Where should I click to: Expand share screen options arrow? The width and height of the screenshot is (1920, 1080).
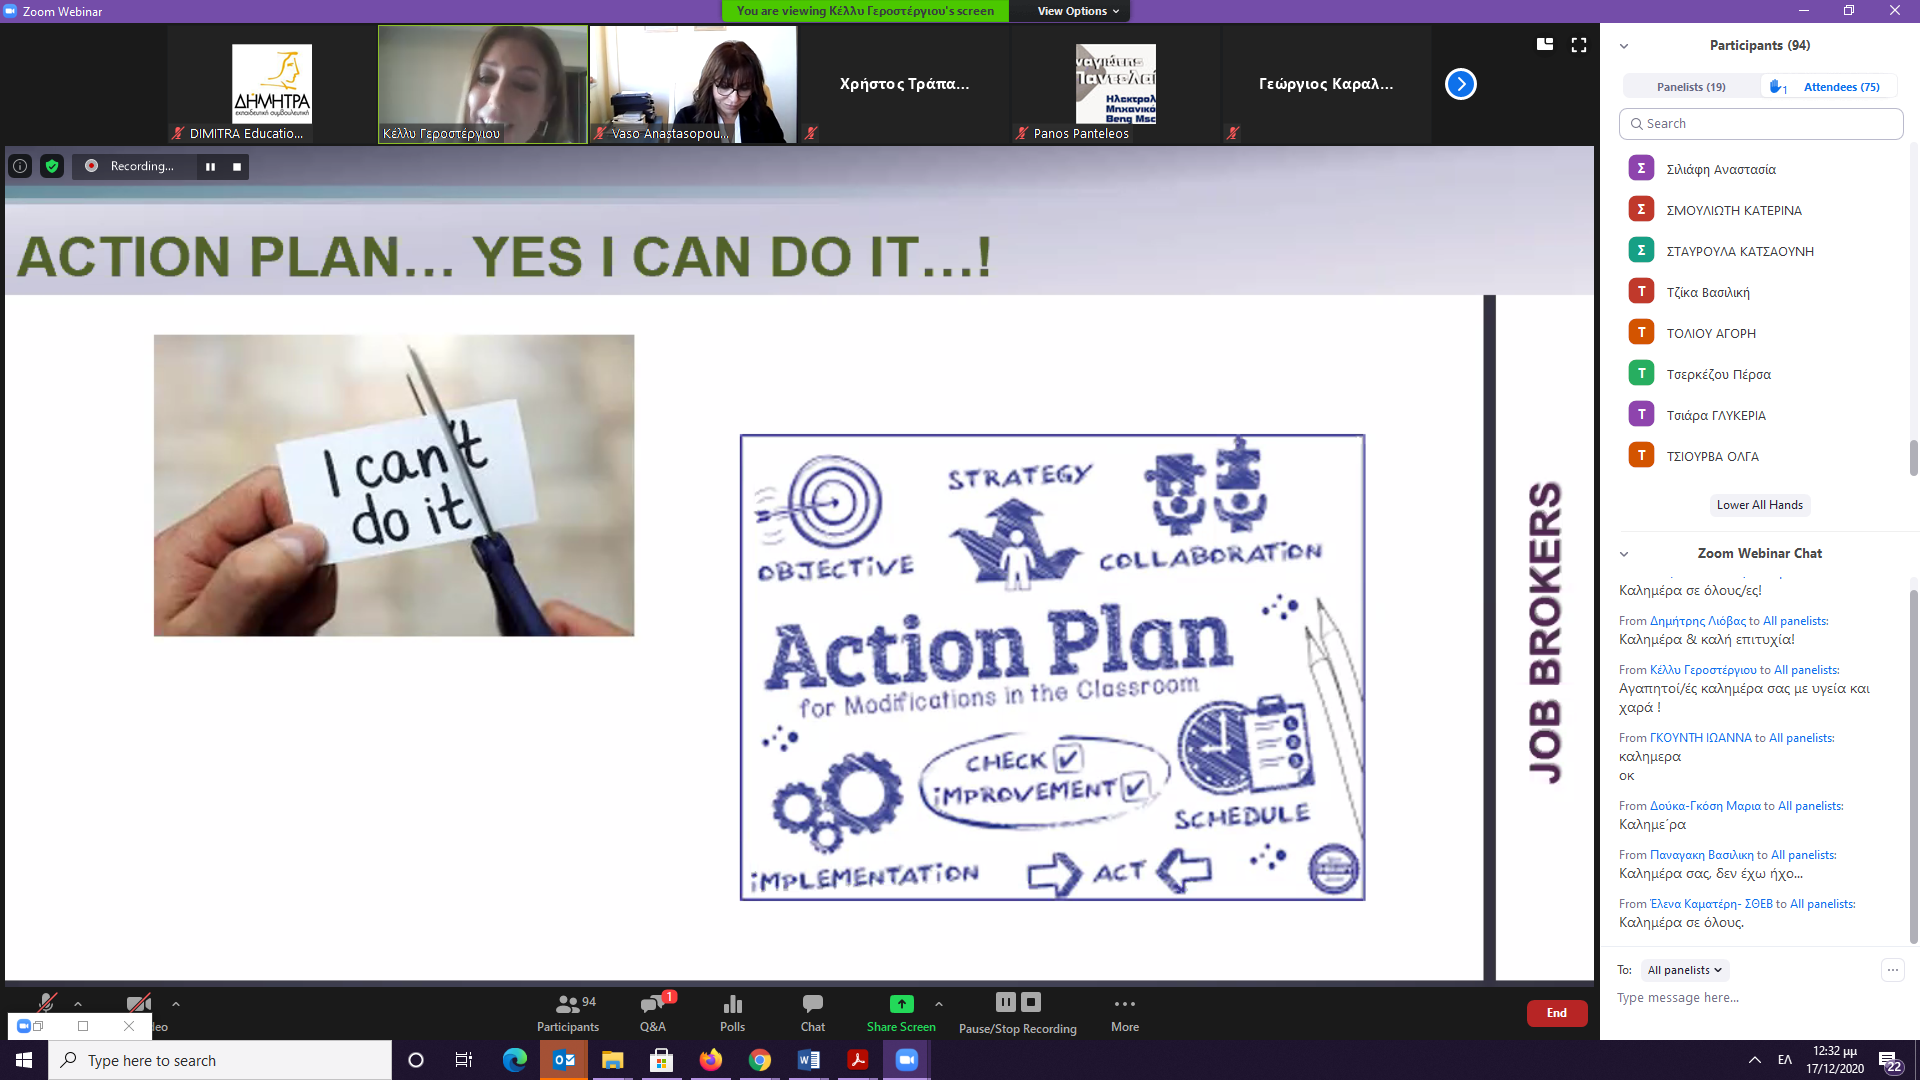(938, 1004)
